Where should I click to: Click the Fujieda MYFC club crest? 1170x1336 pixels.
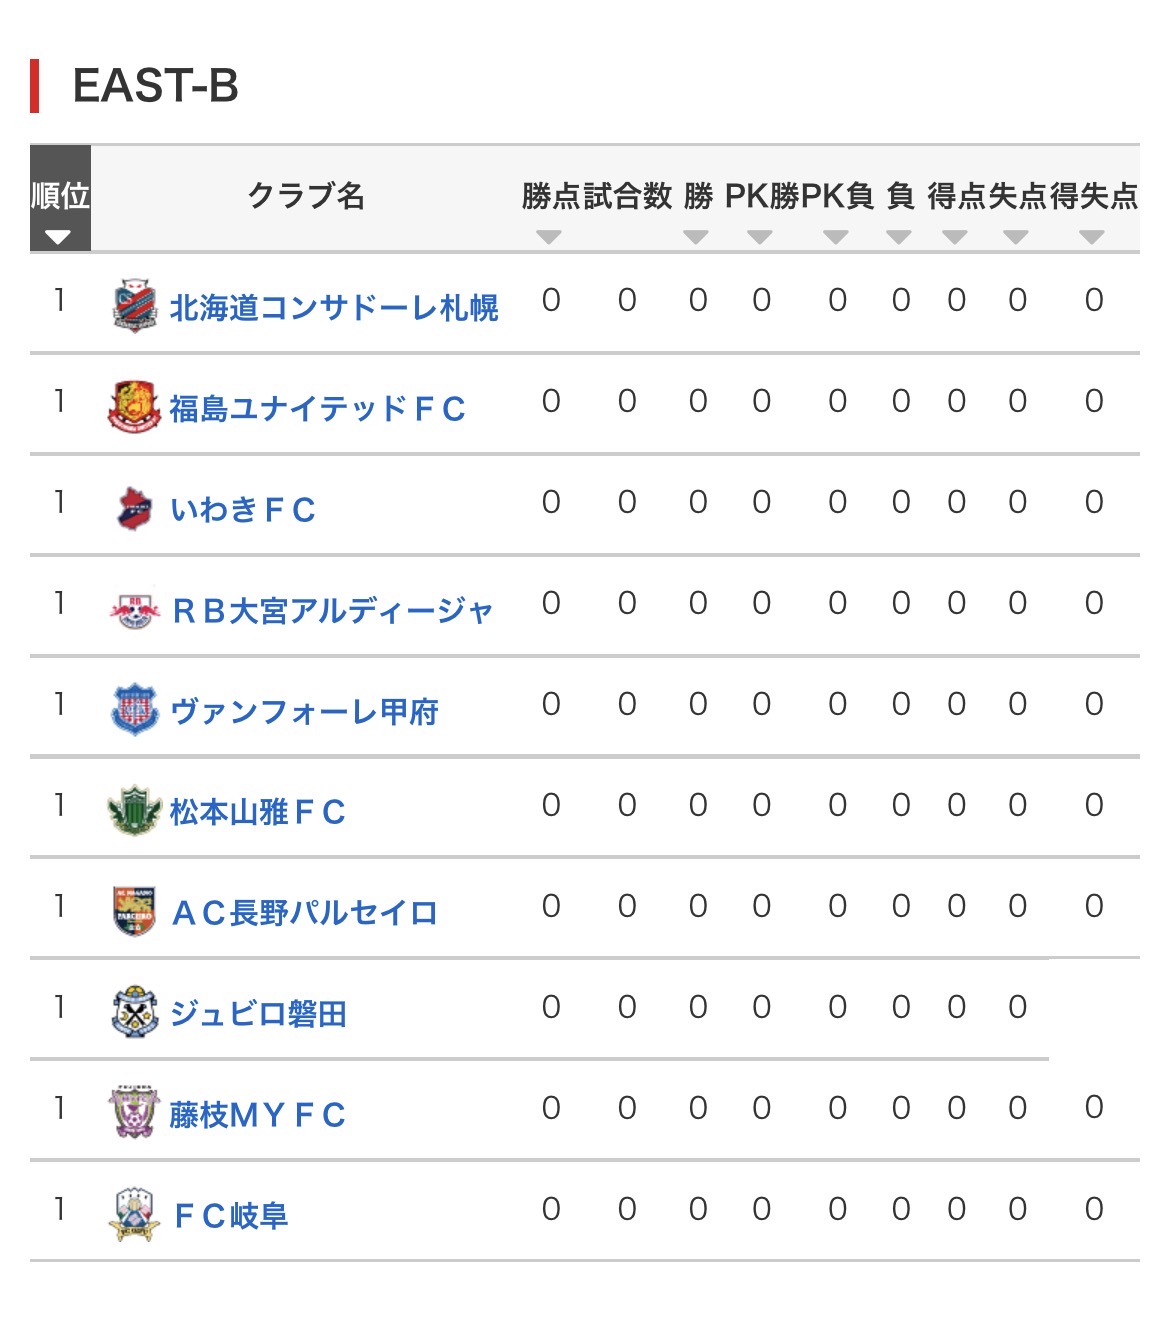pyautogui.click(x=134, y=1114)
